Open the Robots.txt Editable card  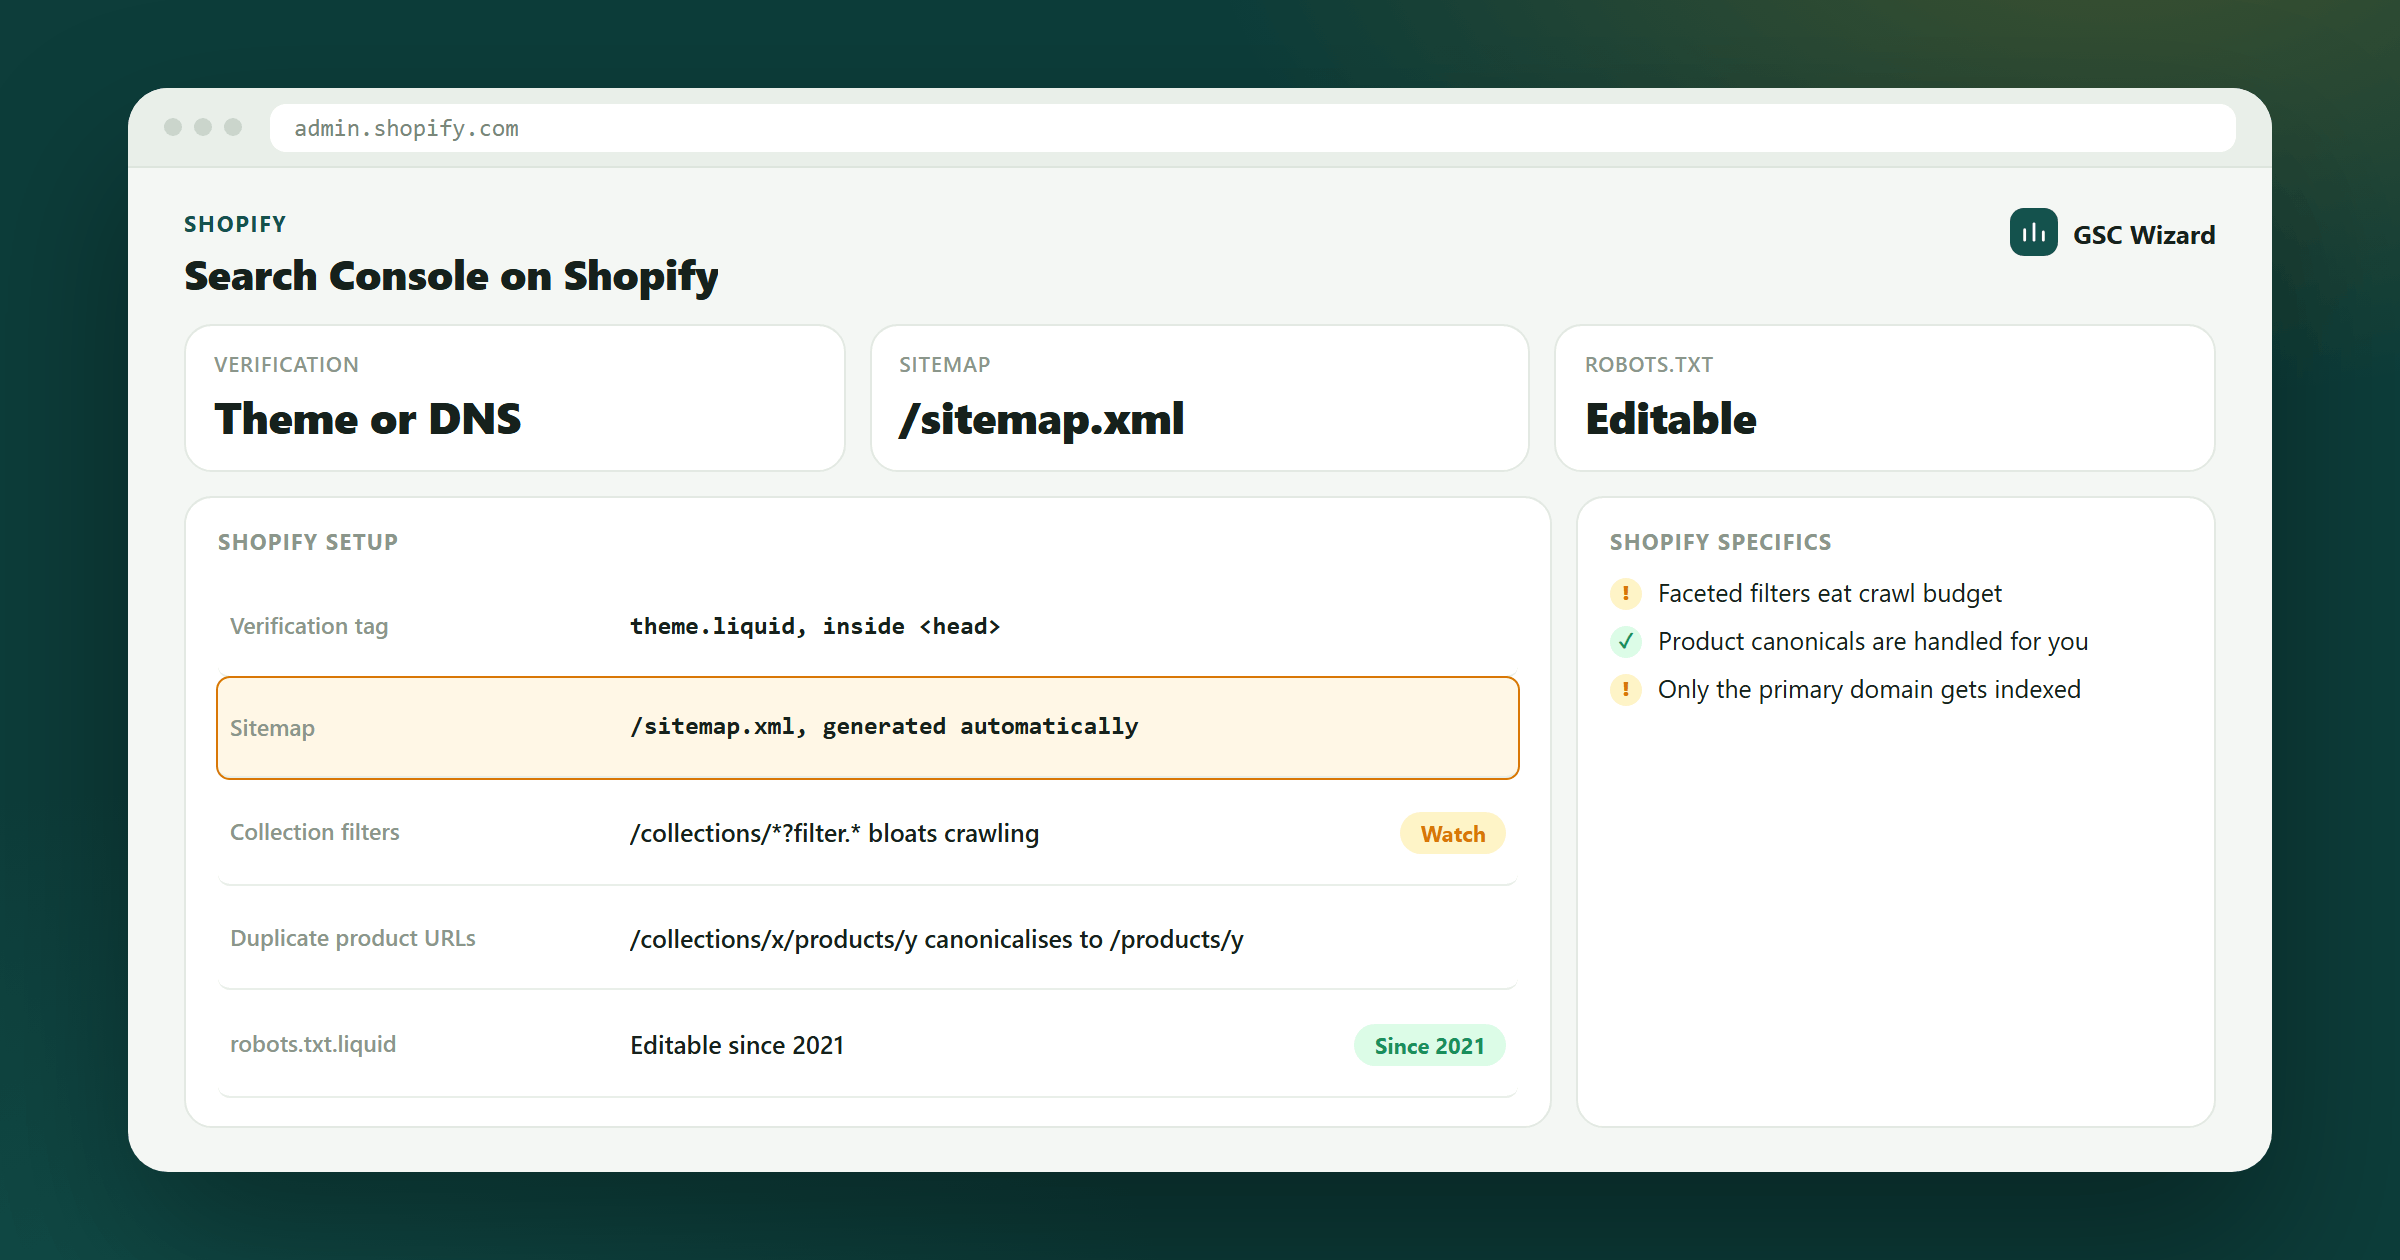1884,398
